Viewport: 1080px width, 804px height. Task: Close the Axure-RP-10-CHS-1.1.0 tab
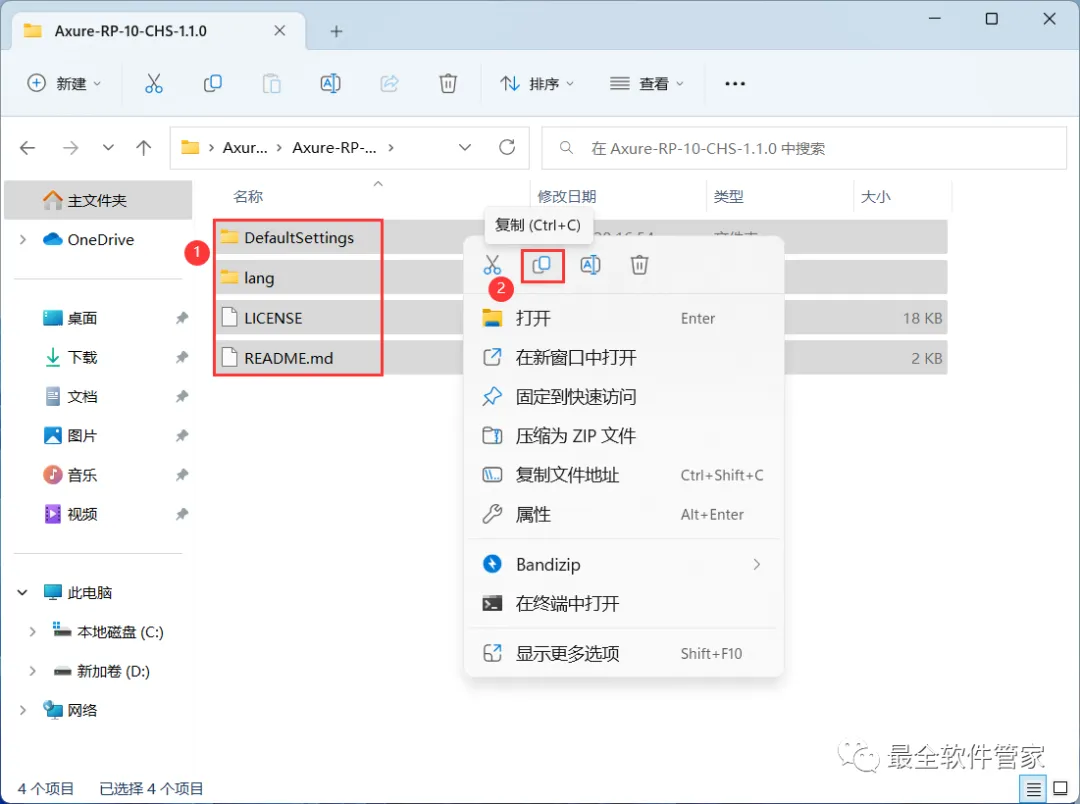click(280, 30)
